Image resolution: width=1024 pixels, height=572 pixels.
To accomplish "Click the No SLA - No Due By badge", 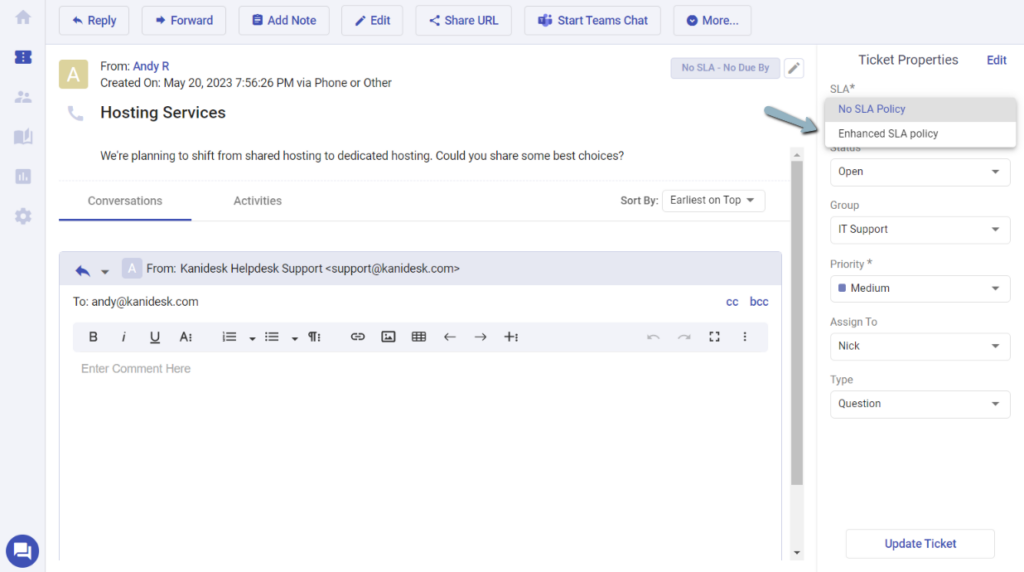I will tap(725, 68).
